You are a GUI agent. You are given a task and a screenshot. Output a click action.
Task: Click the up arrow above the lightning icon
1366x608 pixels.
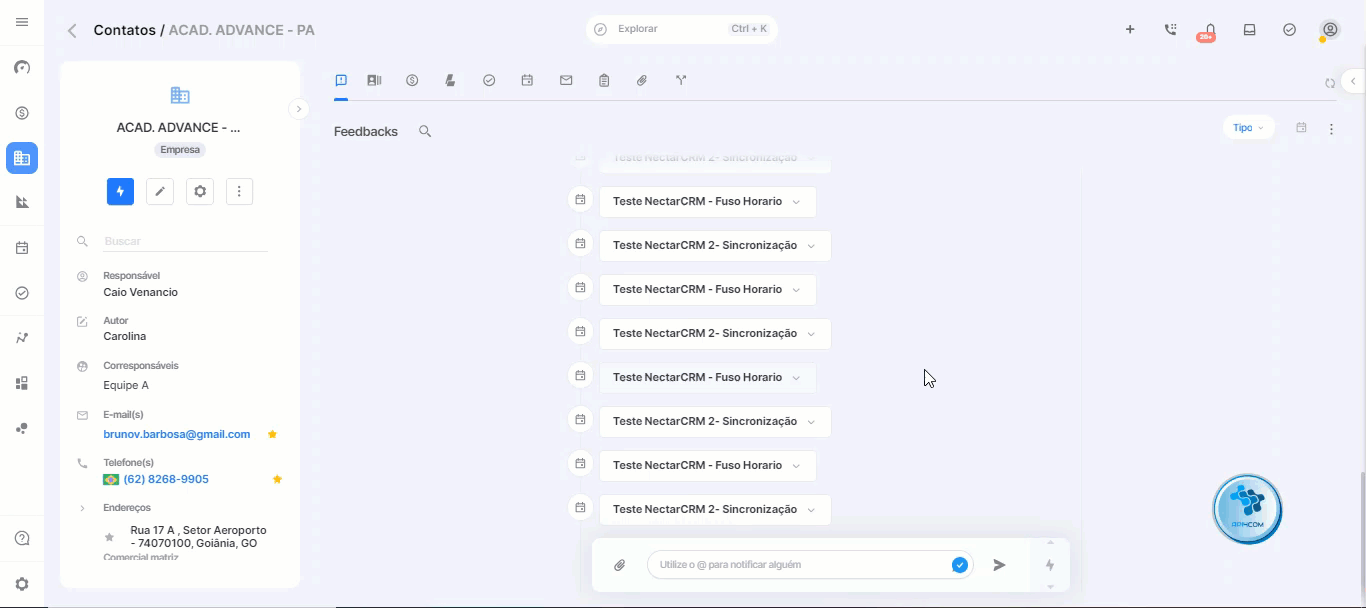click(x=1050, y=543)
